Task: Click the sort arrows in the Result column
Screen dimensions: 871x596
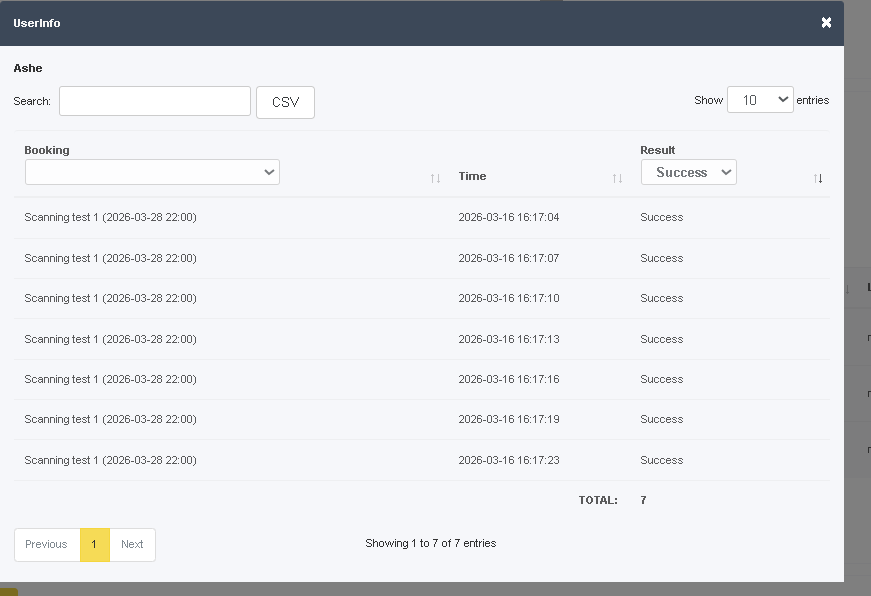Action: tap(818, 178)
